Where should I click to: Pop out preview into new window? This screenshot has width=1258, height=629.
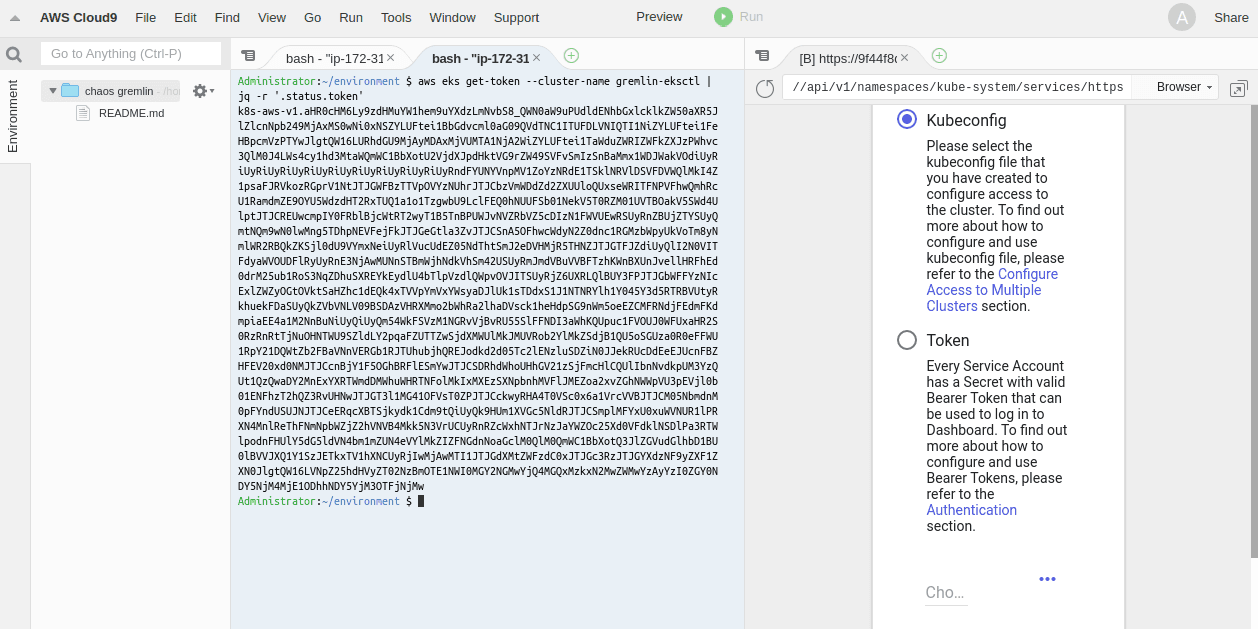1238,88
